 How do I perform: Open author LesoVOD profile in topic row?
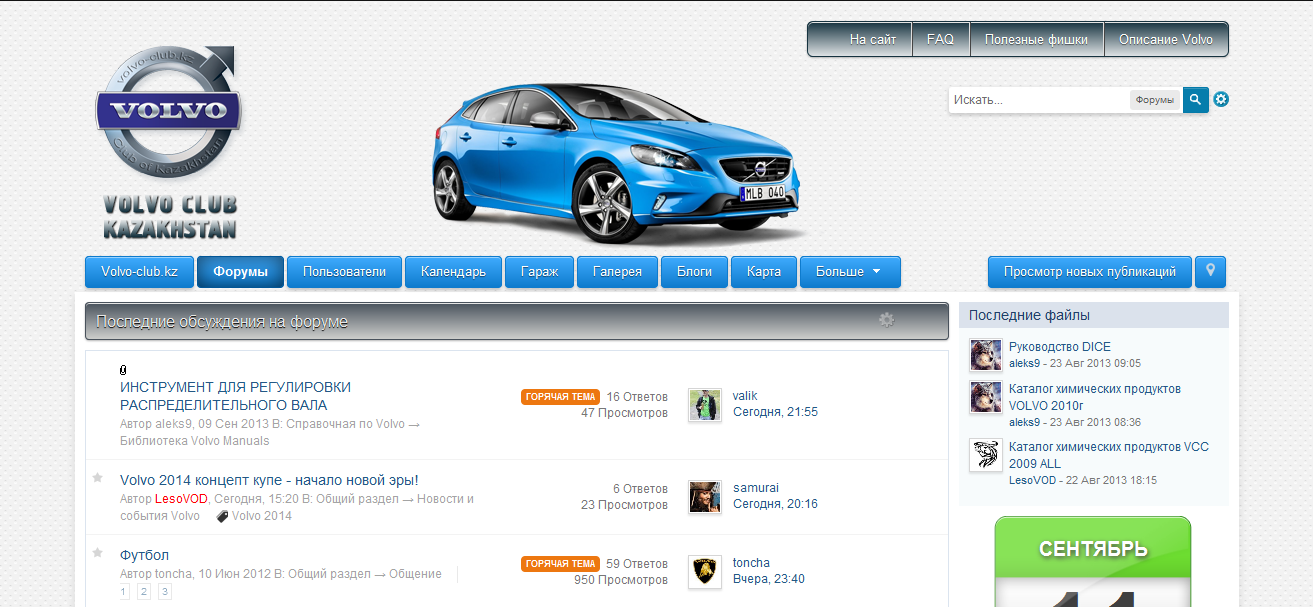[x=181, y=499]
